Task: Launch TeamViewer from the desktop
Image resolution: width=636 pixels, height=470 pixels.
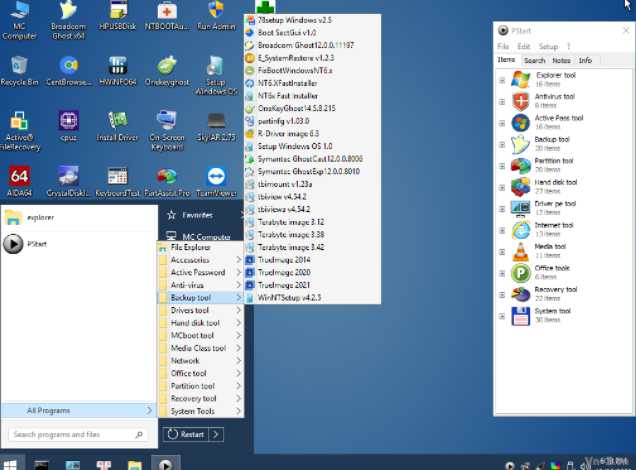Action: 215,177
